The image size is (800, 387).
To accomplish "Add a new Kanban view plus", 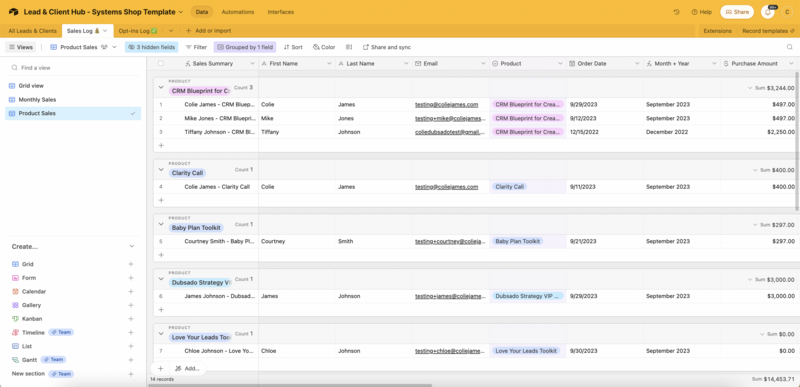I will click(131, 319).
